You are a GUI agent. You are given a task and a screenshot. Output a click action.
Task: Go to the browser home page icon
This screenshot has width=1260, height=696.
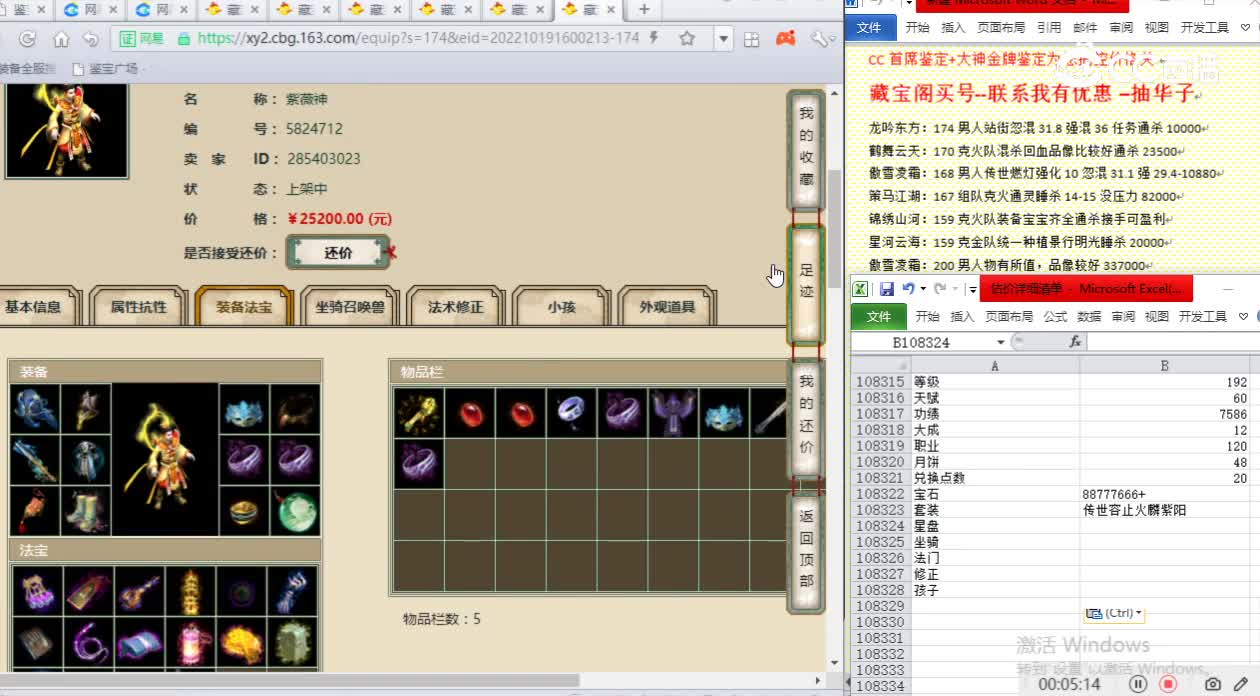(61, 39)
